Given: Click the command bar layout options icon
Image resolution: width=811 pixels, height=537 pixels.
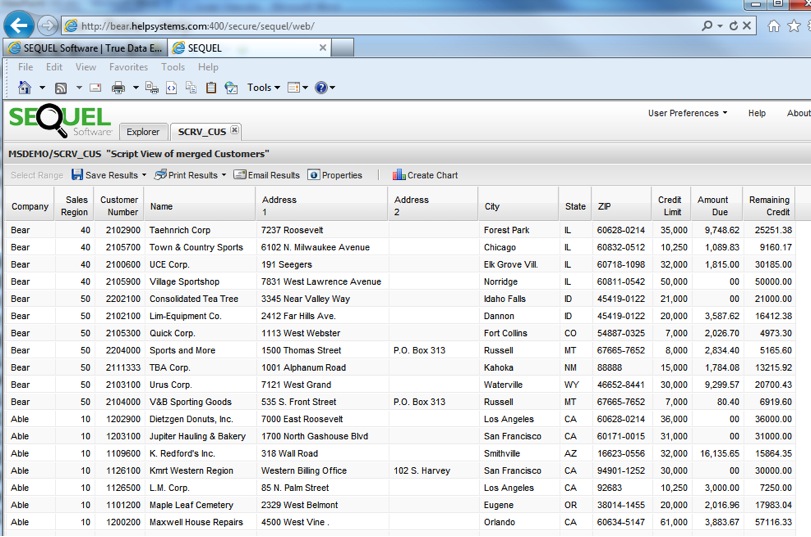Looking at the screenshot, I should click(x=293, y=87).
